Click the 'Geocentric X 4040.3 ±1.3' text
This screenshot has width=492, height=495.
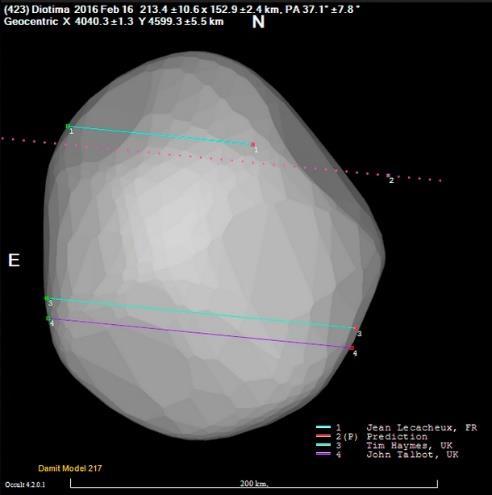[68, 22]
